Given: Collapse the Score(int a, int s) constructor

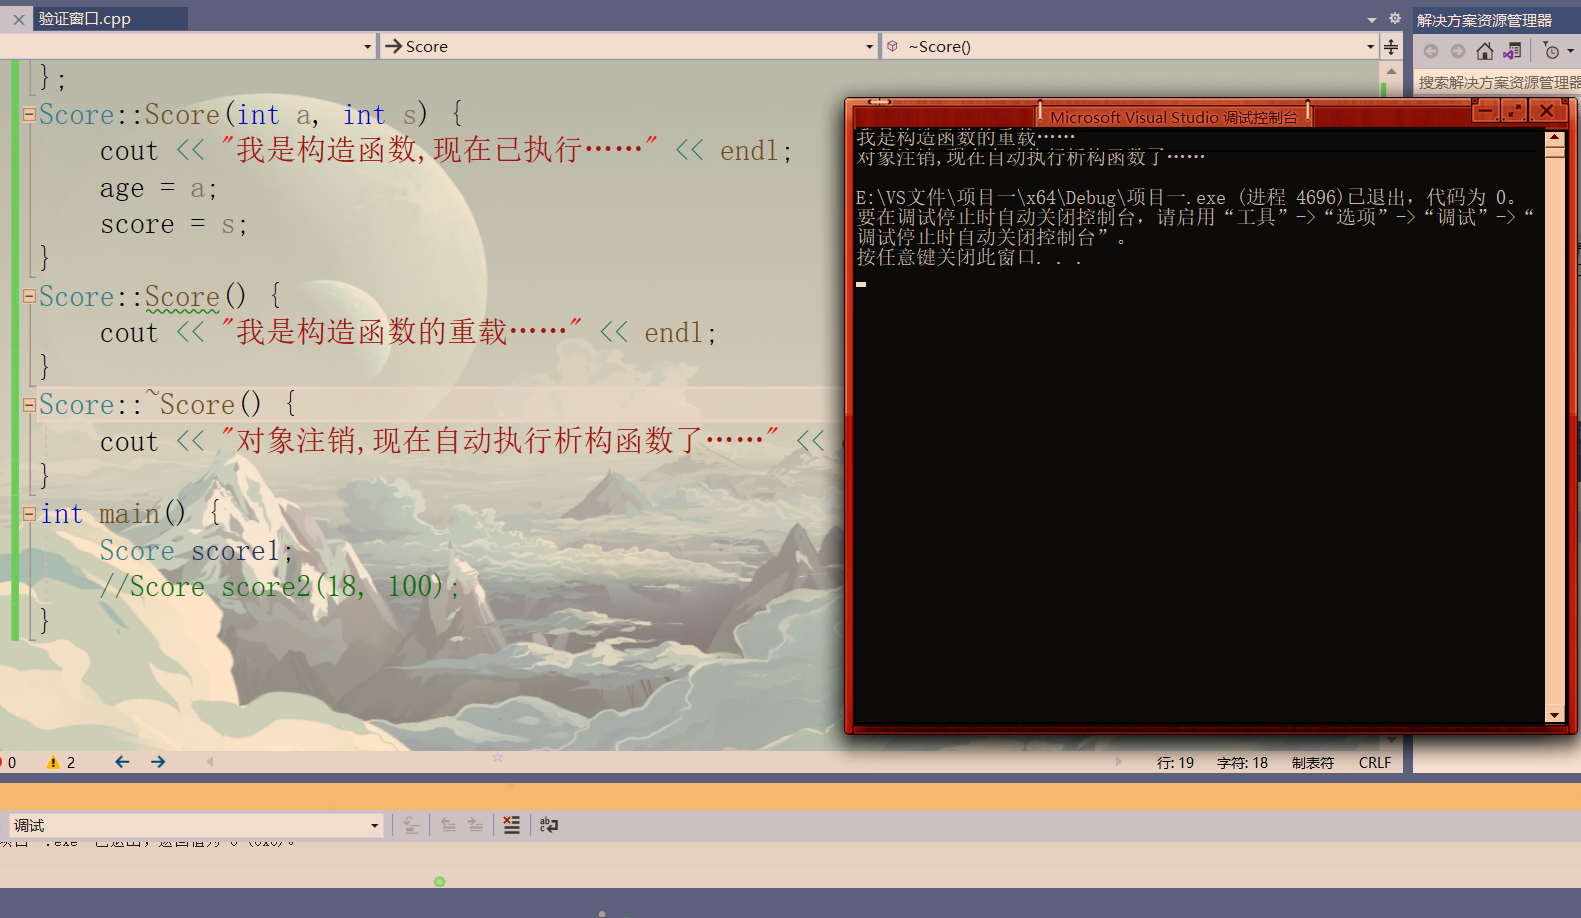Looking at the screenshot, I should click(30, 114).
